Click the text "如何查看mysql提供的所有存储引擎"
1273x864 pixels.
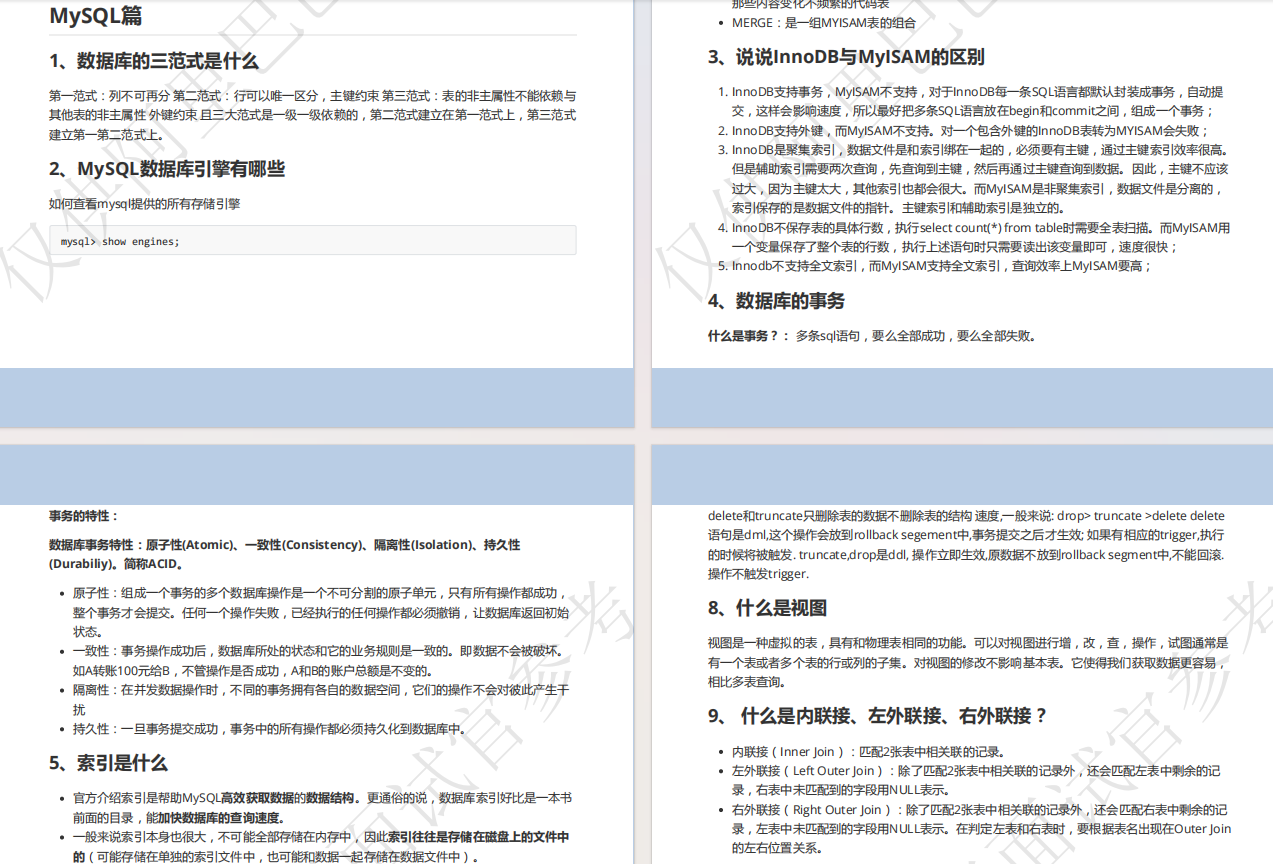tap(145, 204)
